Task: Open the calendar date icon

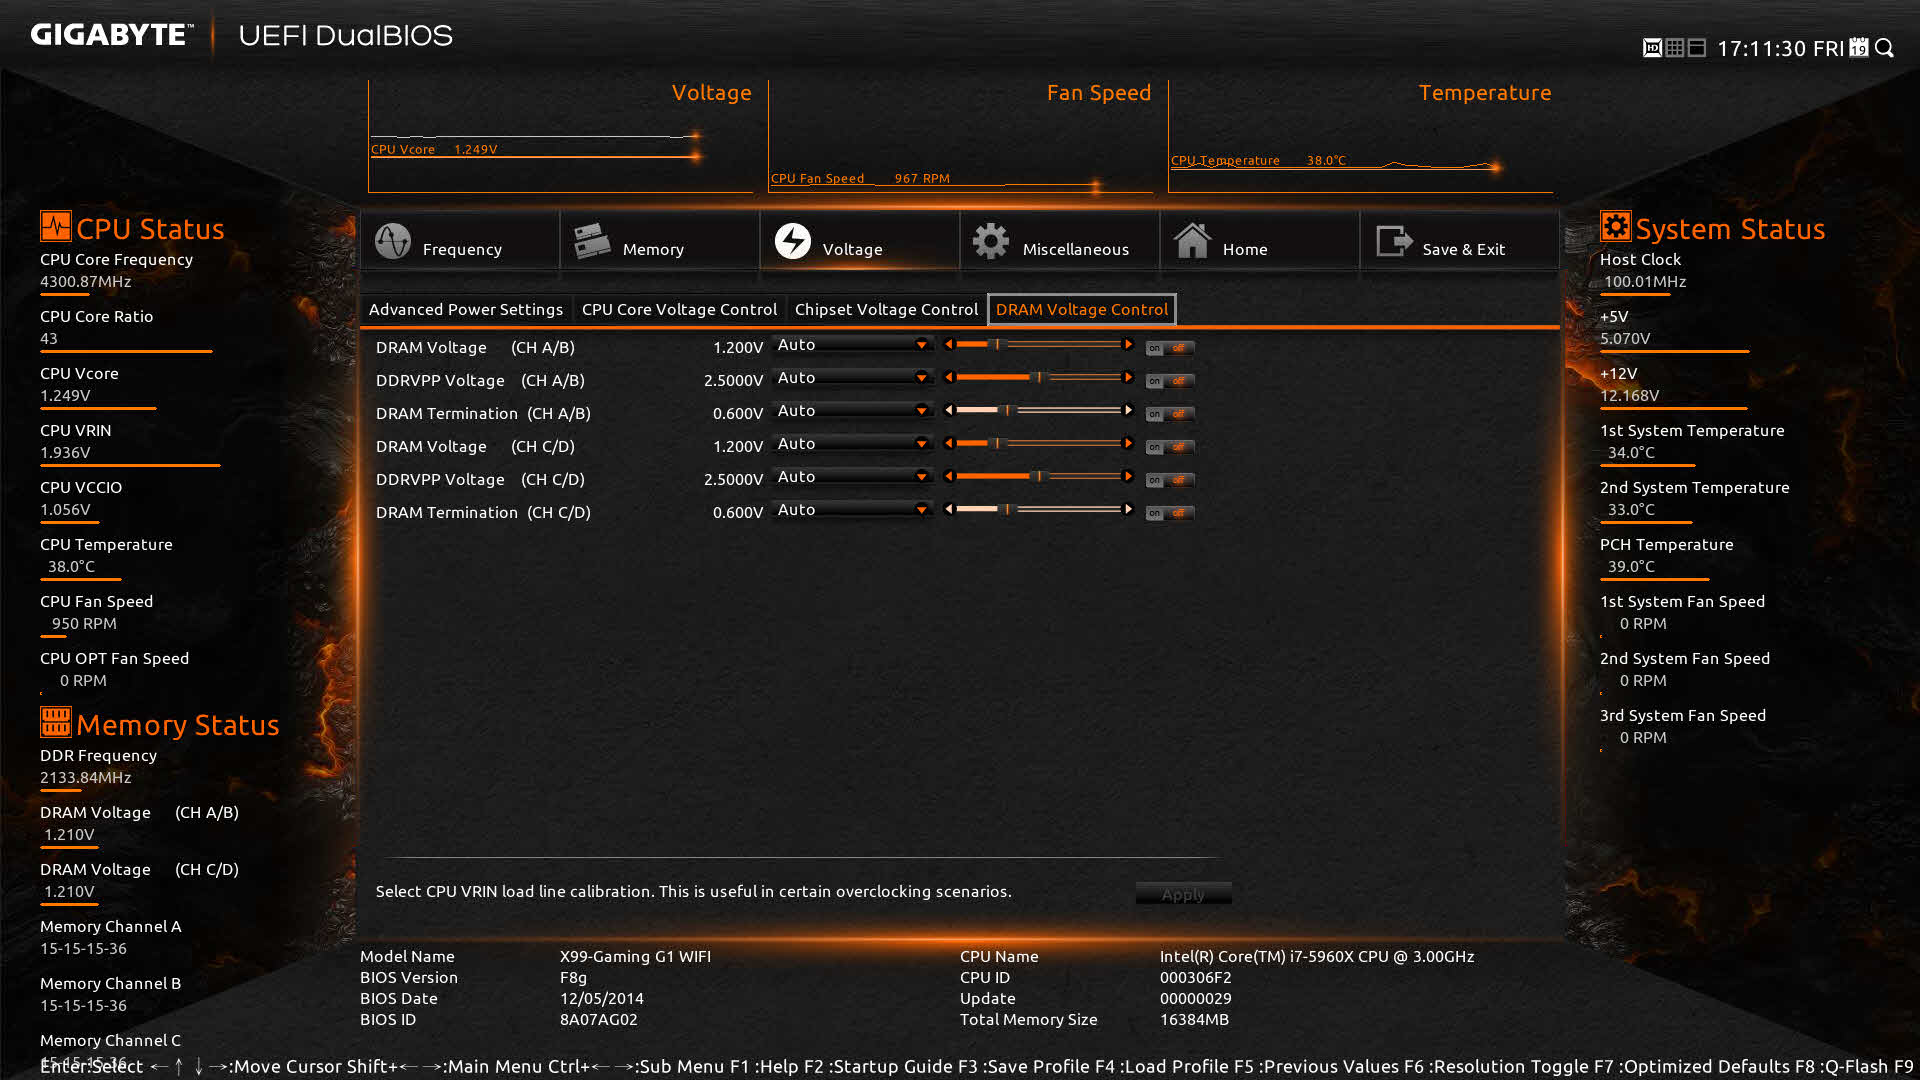Action: point(1859,47)
